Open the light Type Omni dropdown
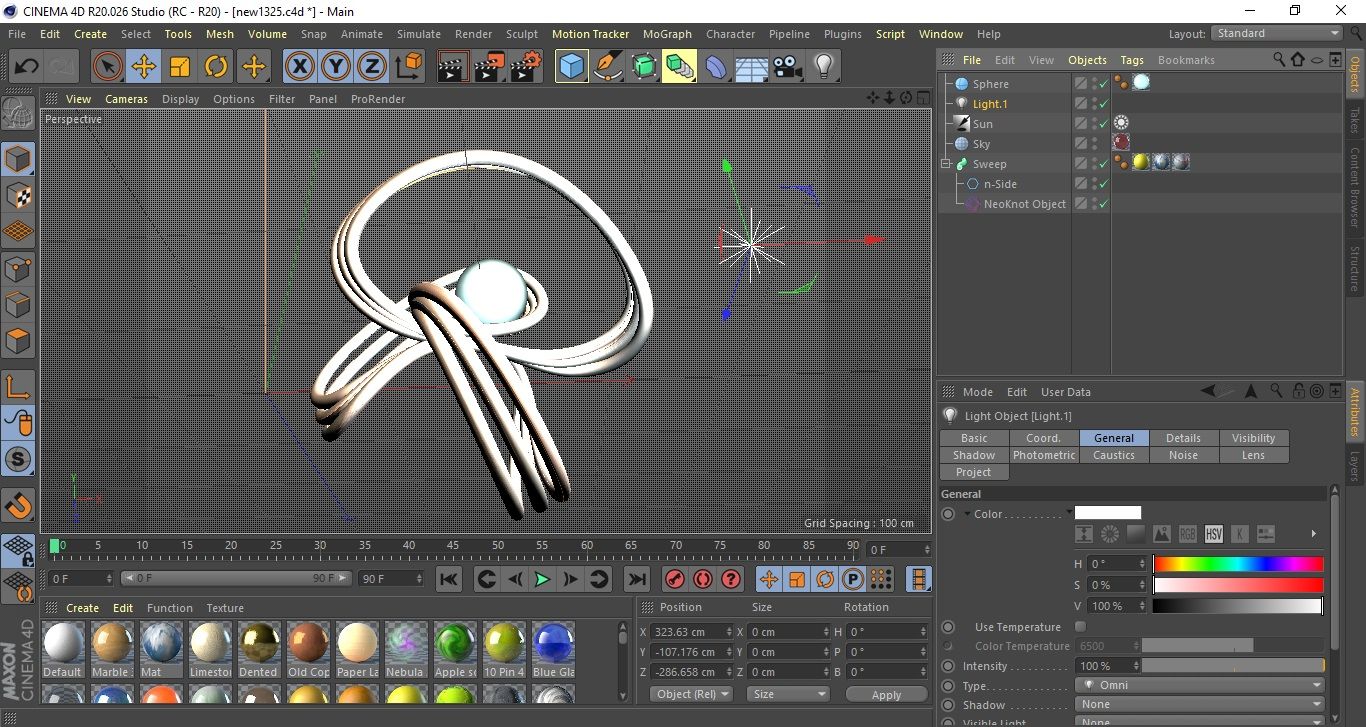The width and height of the screenshot is (1366, 727). point(1200,686)
